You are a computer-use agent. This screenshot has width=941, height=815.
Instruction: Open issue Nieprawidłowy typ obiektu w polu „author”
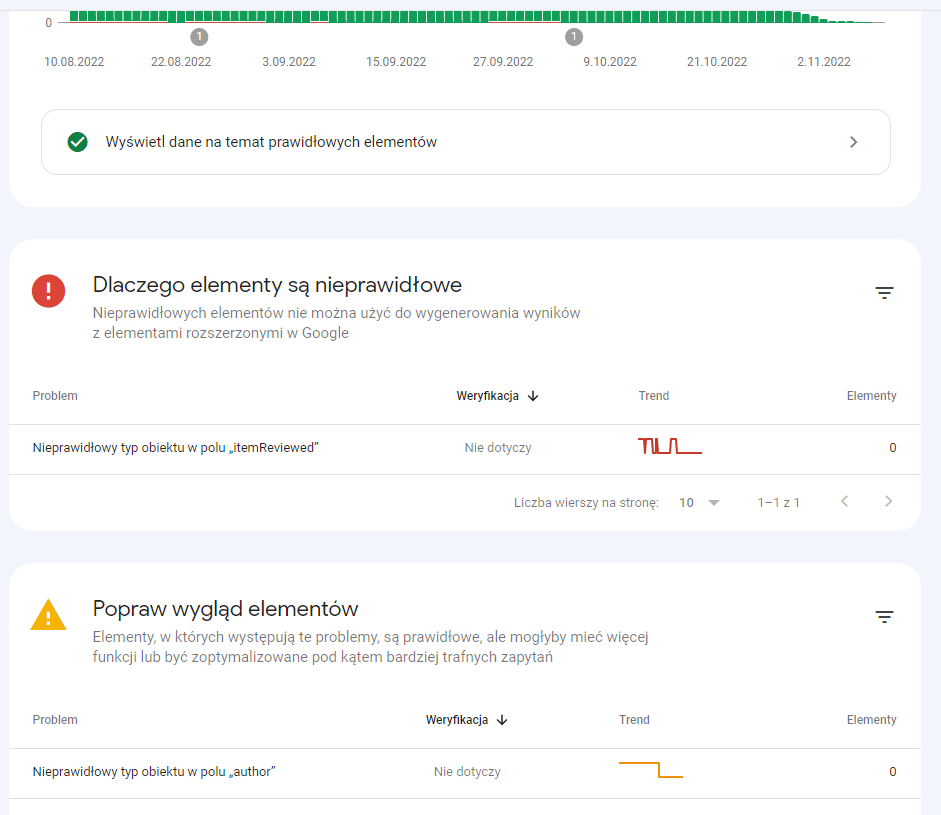tap(154, 772)
